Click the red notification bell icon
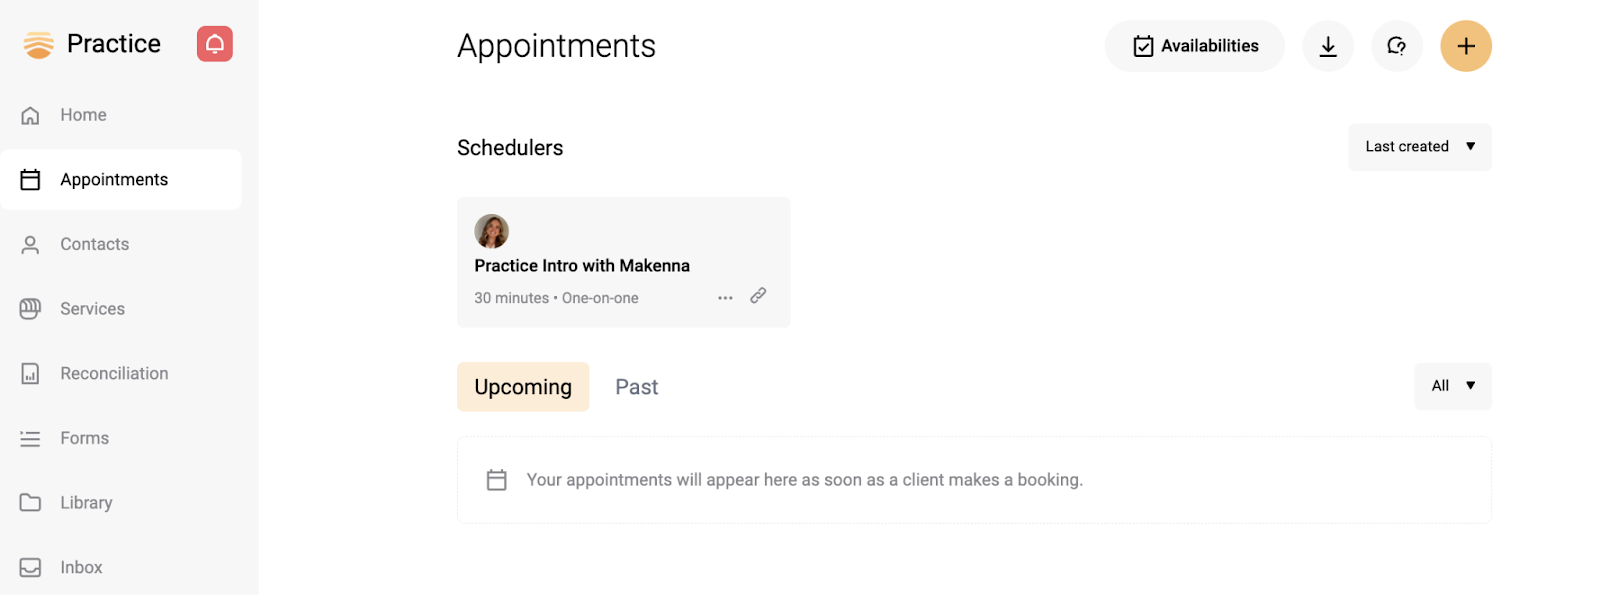This screenshot has height=595, width=1600. tap(215, 44)
